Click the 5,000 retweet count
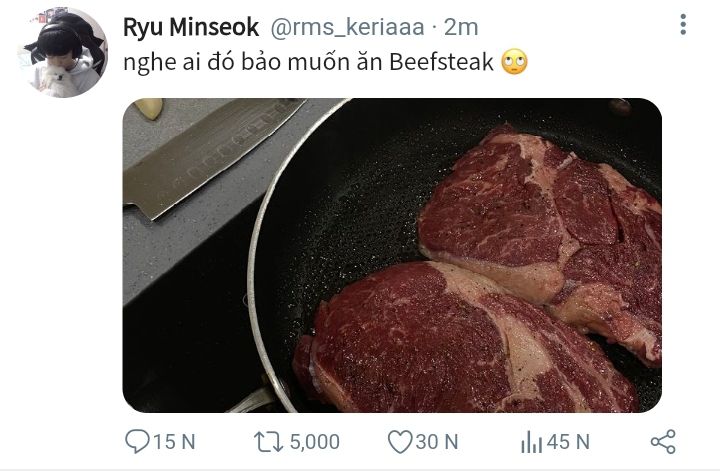This screenshot has width=720, height=474. 315,441
